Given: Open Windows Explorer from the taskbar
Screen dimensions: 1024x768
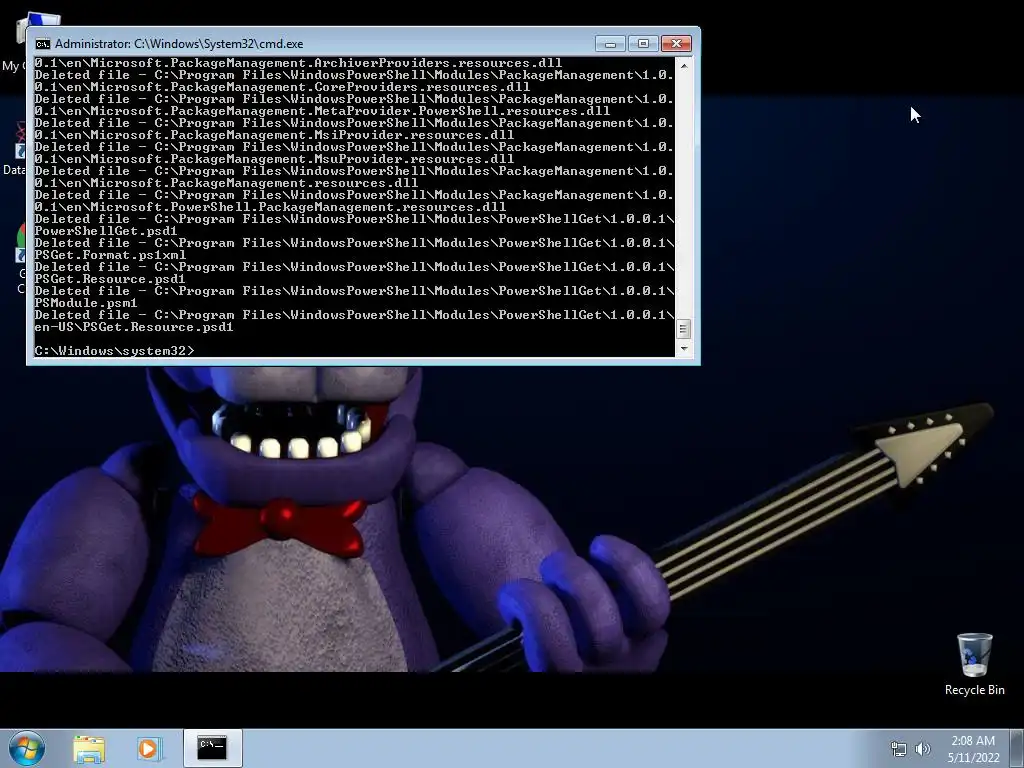Looking at the screenshot, I should pos(89,748).
